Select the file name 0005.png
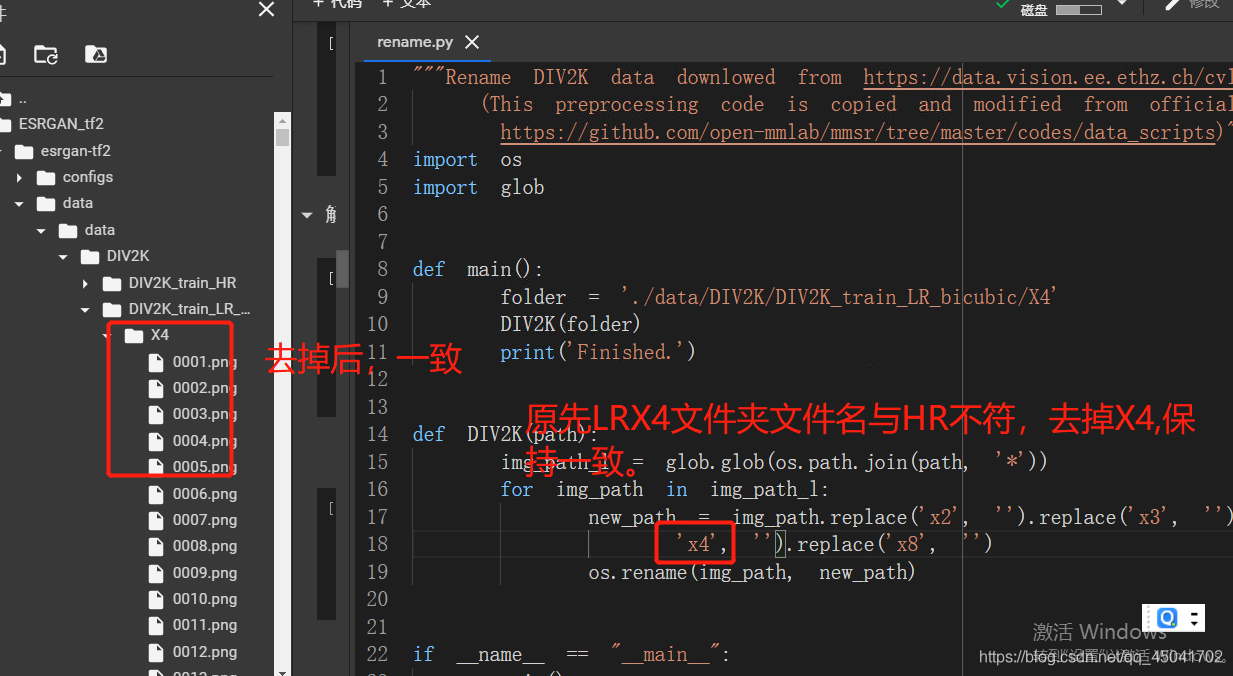1233x676 pixels. click(x=205, y=467)
